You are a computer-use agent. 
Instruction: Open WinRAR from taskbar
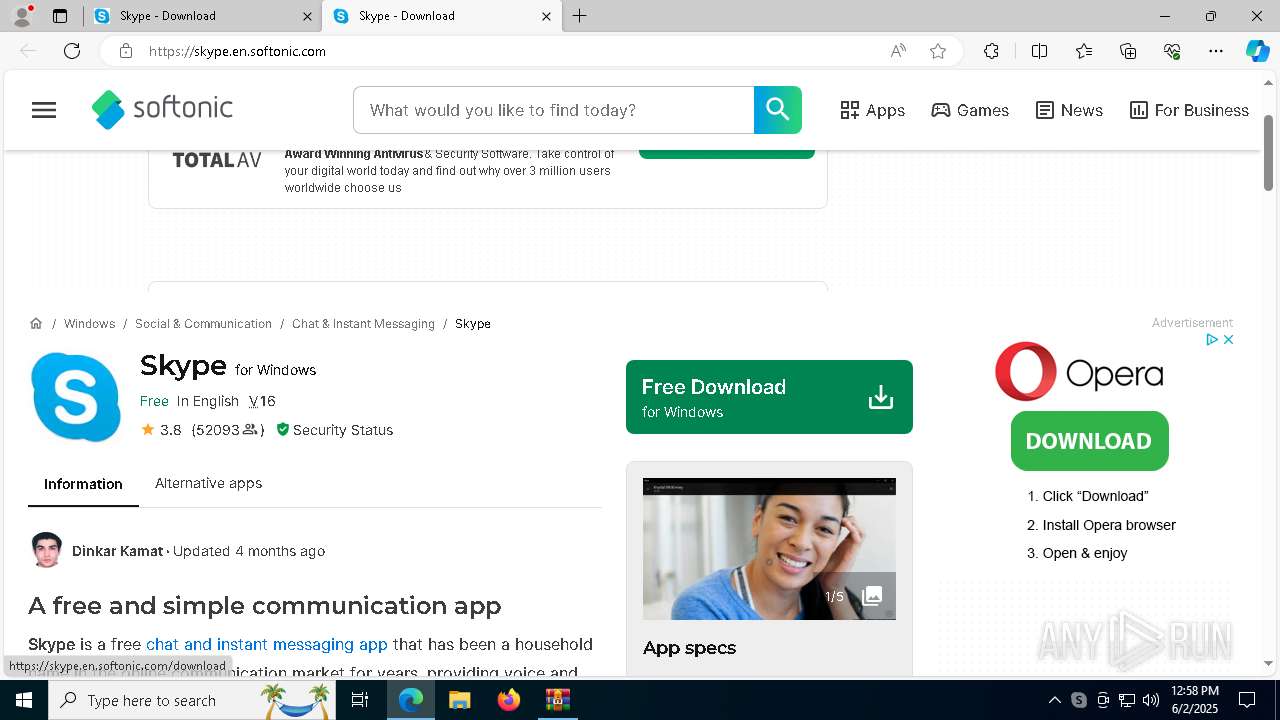[558, 700]
